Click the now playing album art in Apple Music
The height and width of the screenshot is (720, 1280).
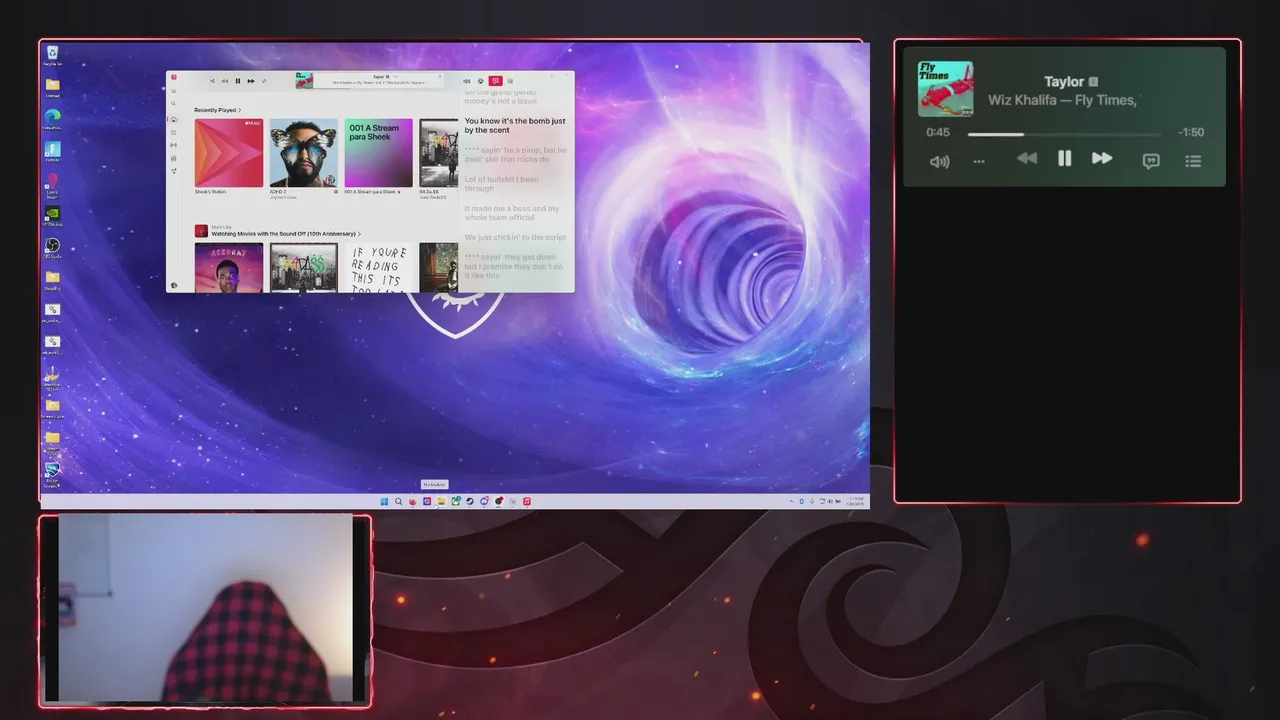304,80
